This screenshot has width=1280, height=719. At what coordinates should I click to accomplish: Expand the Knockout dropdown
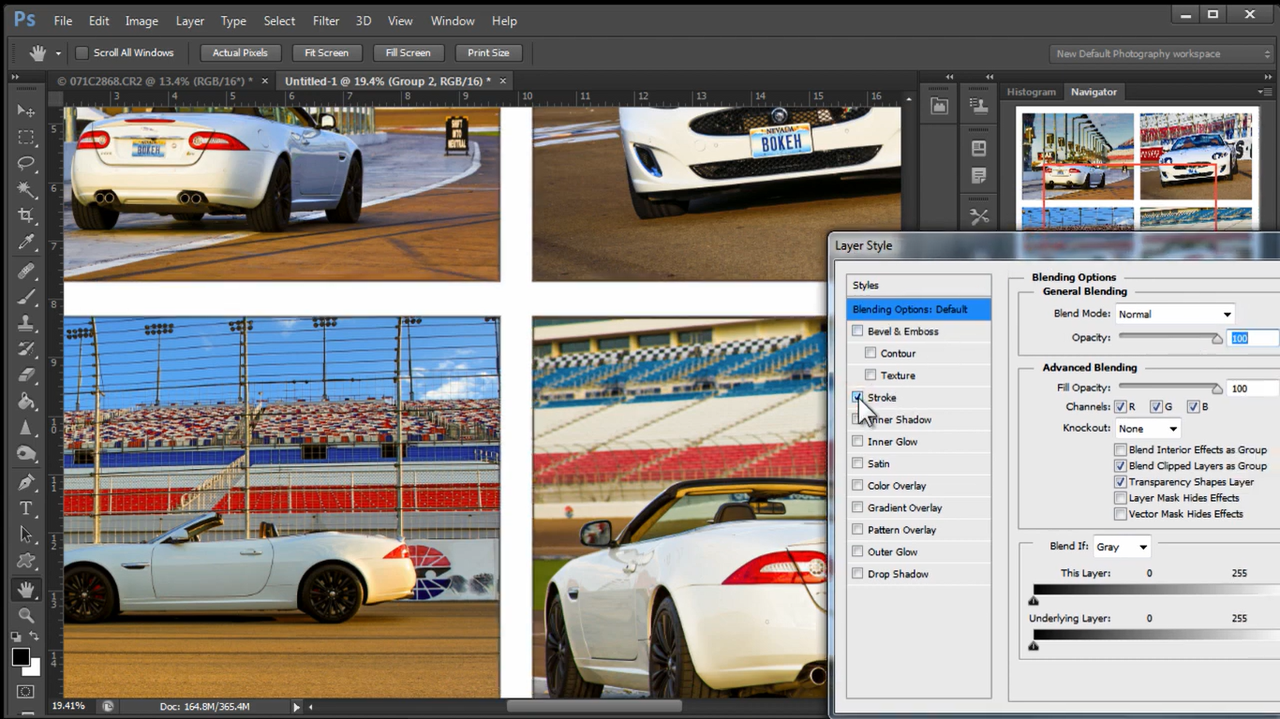[x=1148, y=428]
